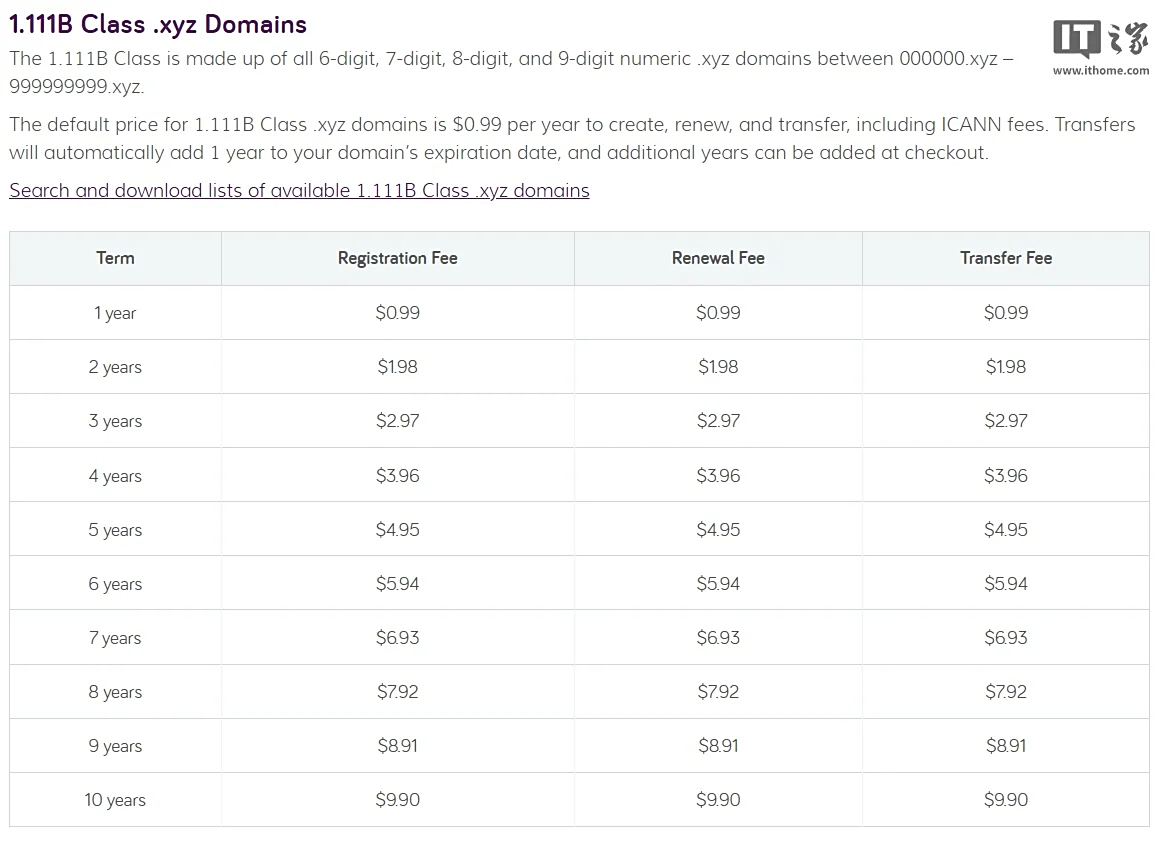Image resolution: width=1167 pixels, height=850 pixels.
Task: Click the 9 years term cell
Action: coord(115,746)
